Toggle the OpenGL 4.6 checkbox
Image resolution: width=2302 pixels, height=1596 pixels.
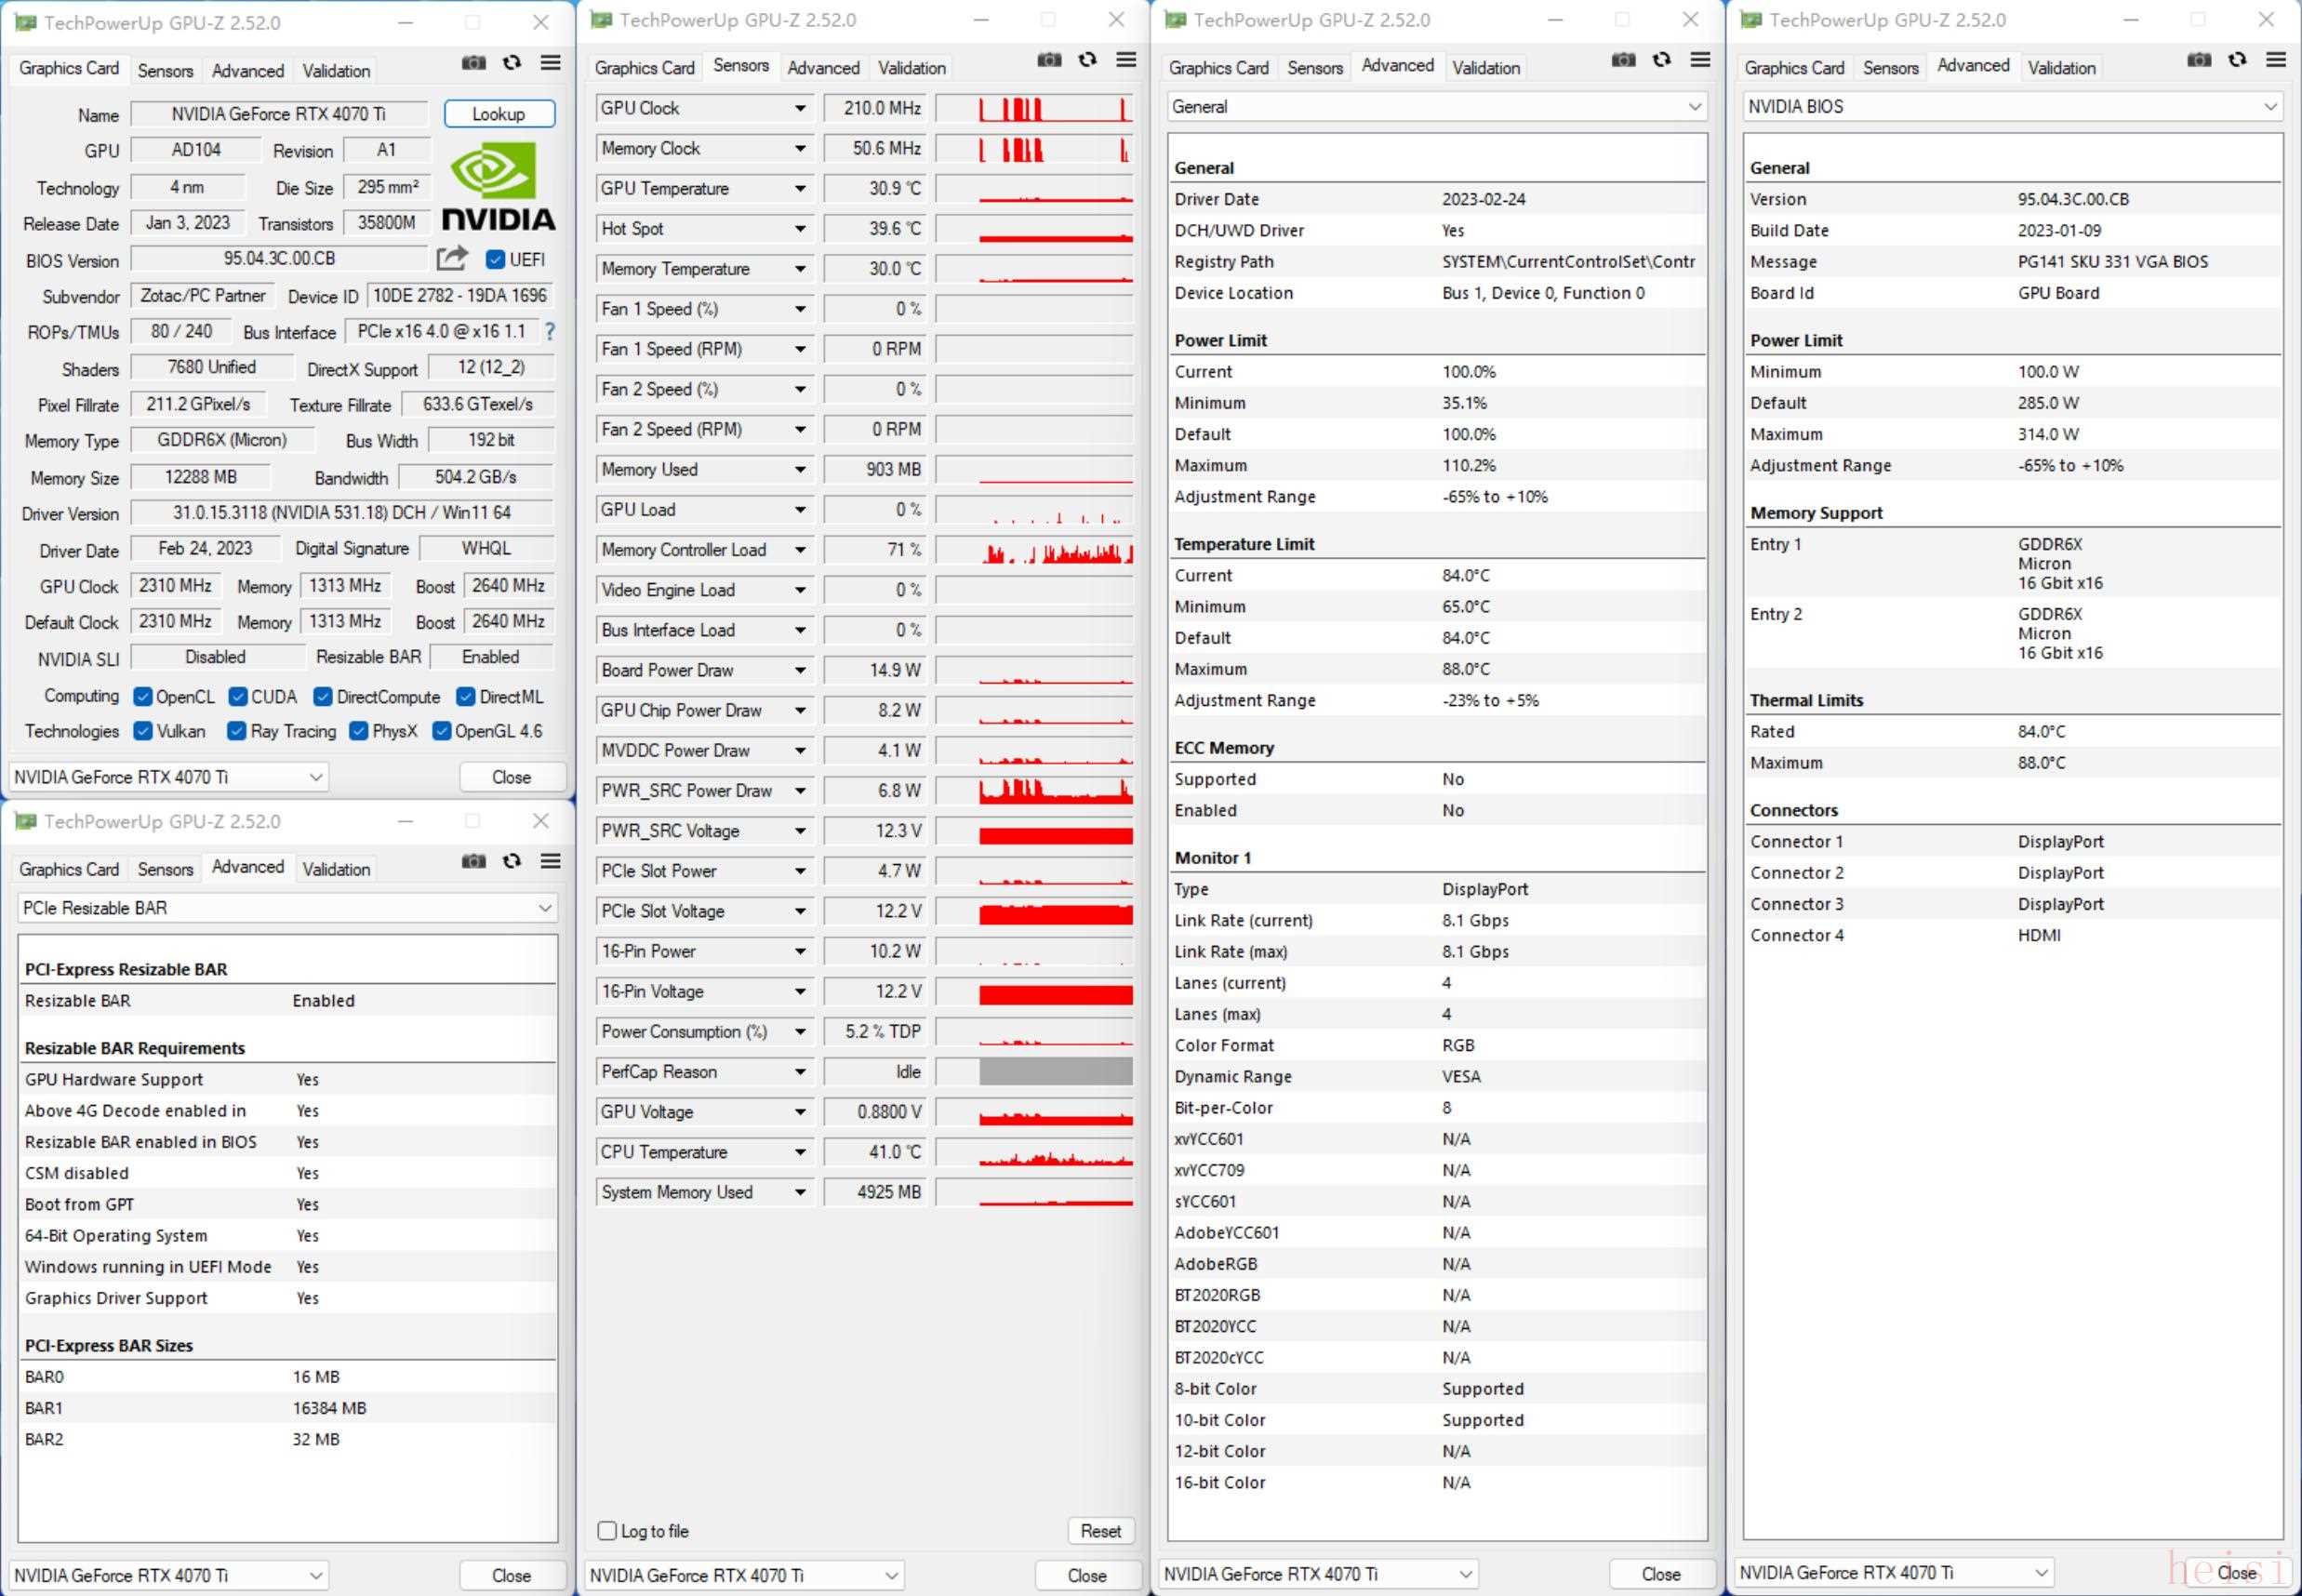(441, 731)
